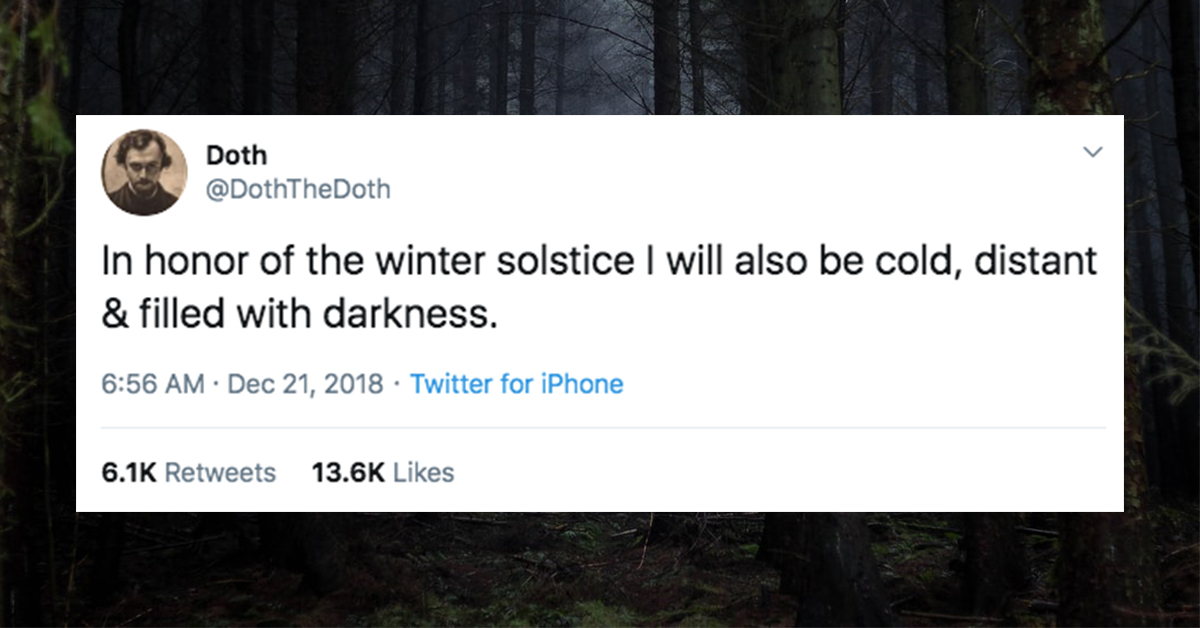Click the dark forest background above tweet
The width and height of the screenshot is (1200, 628).
pyautogui.click(x=600, y=56)
